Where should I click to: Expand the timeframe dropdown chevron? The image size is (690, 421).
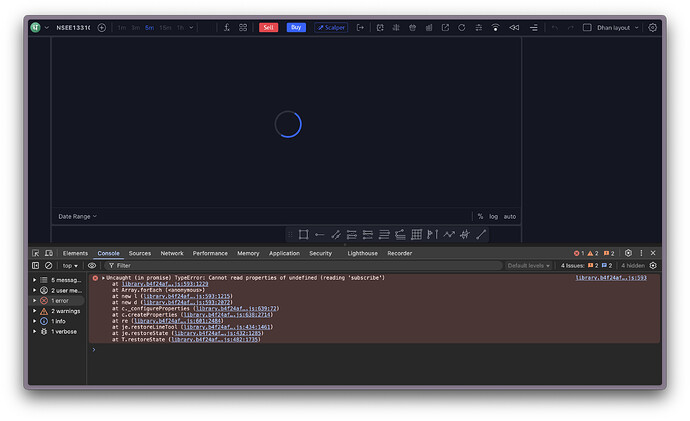pyautogui.click(x=191, y=28)
